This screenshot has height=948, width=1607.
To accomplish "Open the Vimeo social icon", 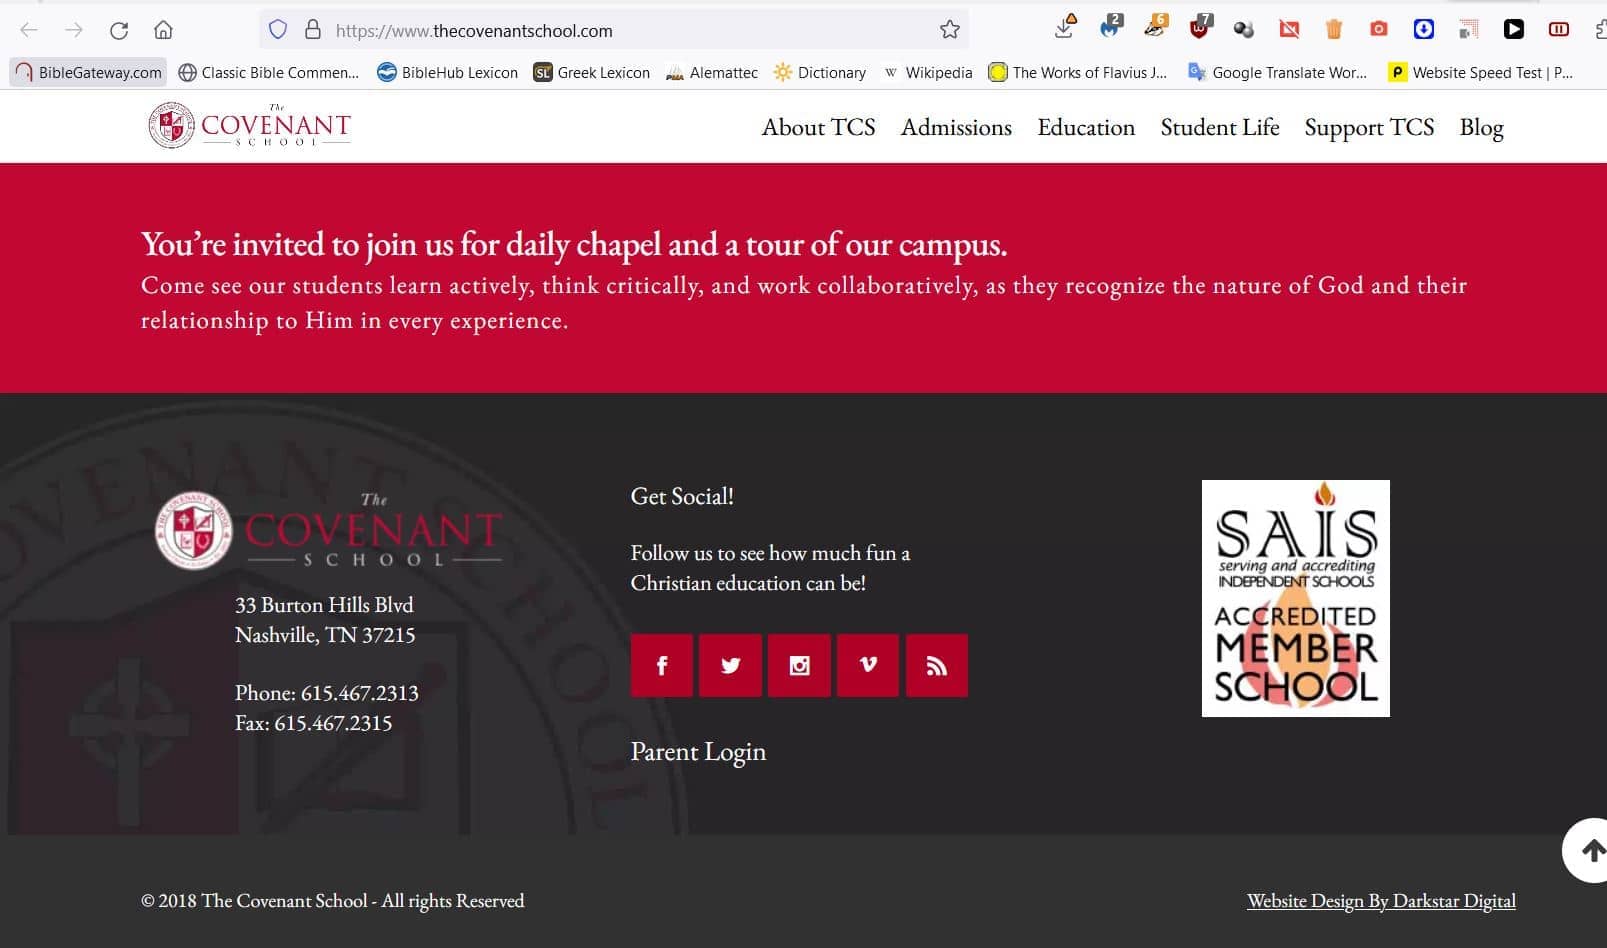I will (x=868, y=665).
